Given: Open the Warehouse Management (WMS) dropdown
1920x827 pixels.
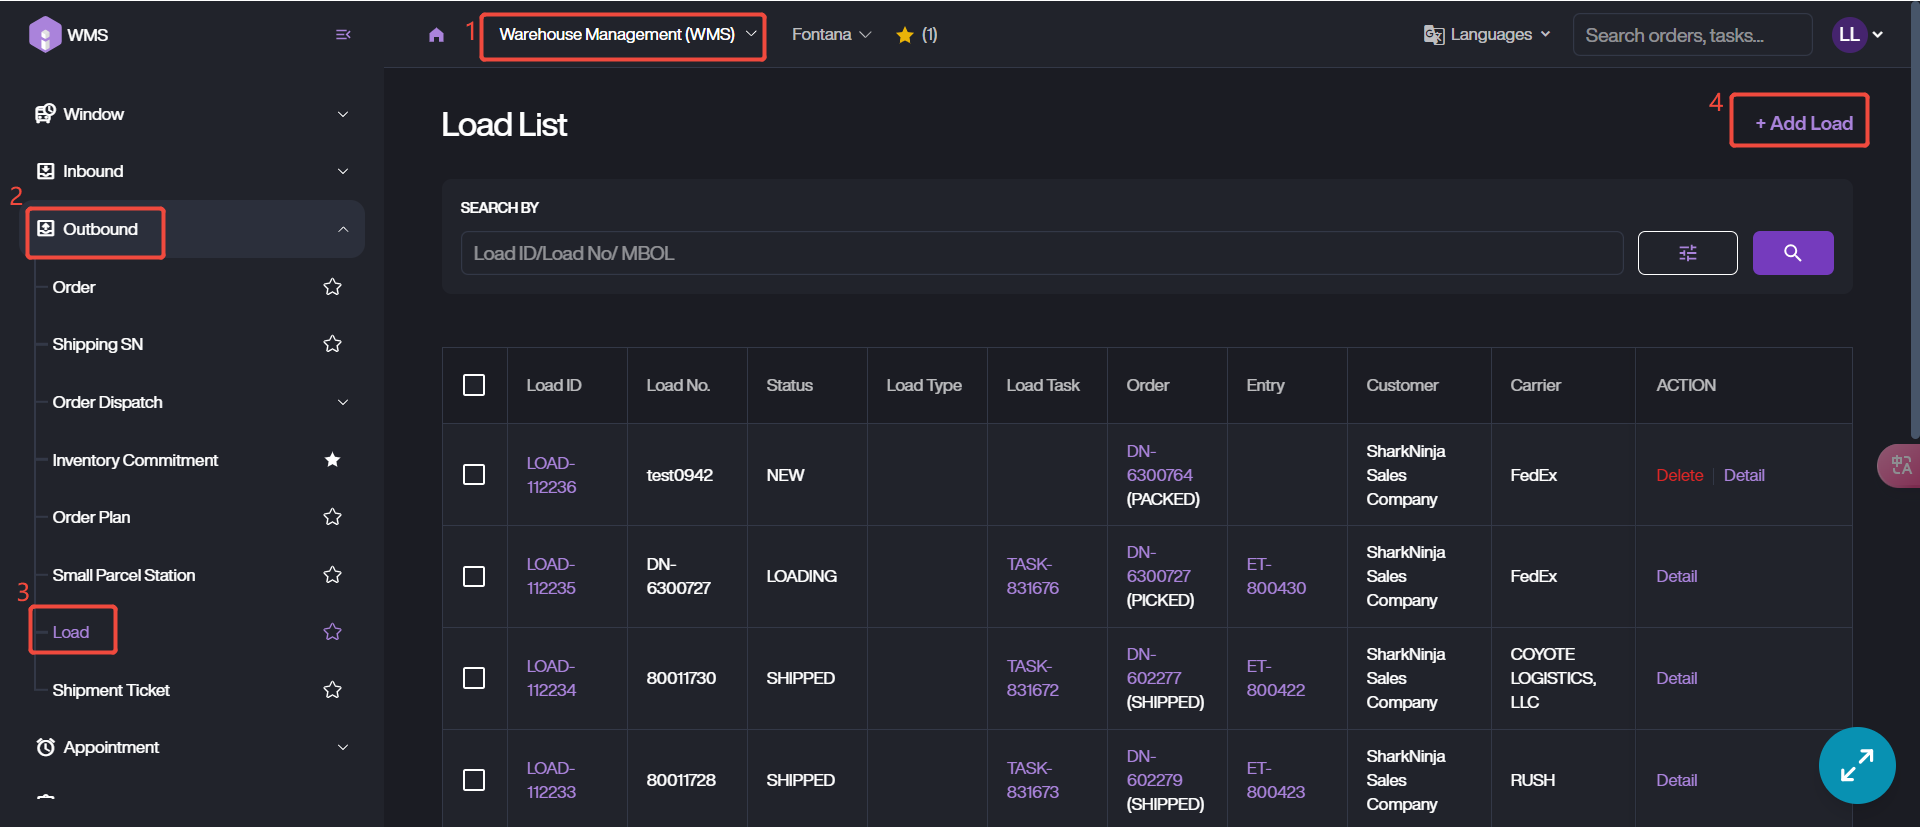Looking at the screenshot, I should click(x=623, y=35).
